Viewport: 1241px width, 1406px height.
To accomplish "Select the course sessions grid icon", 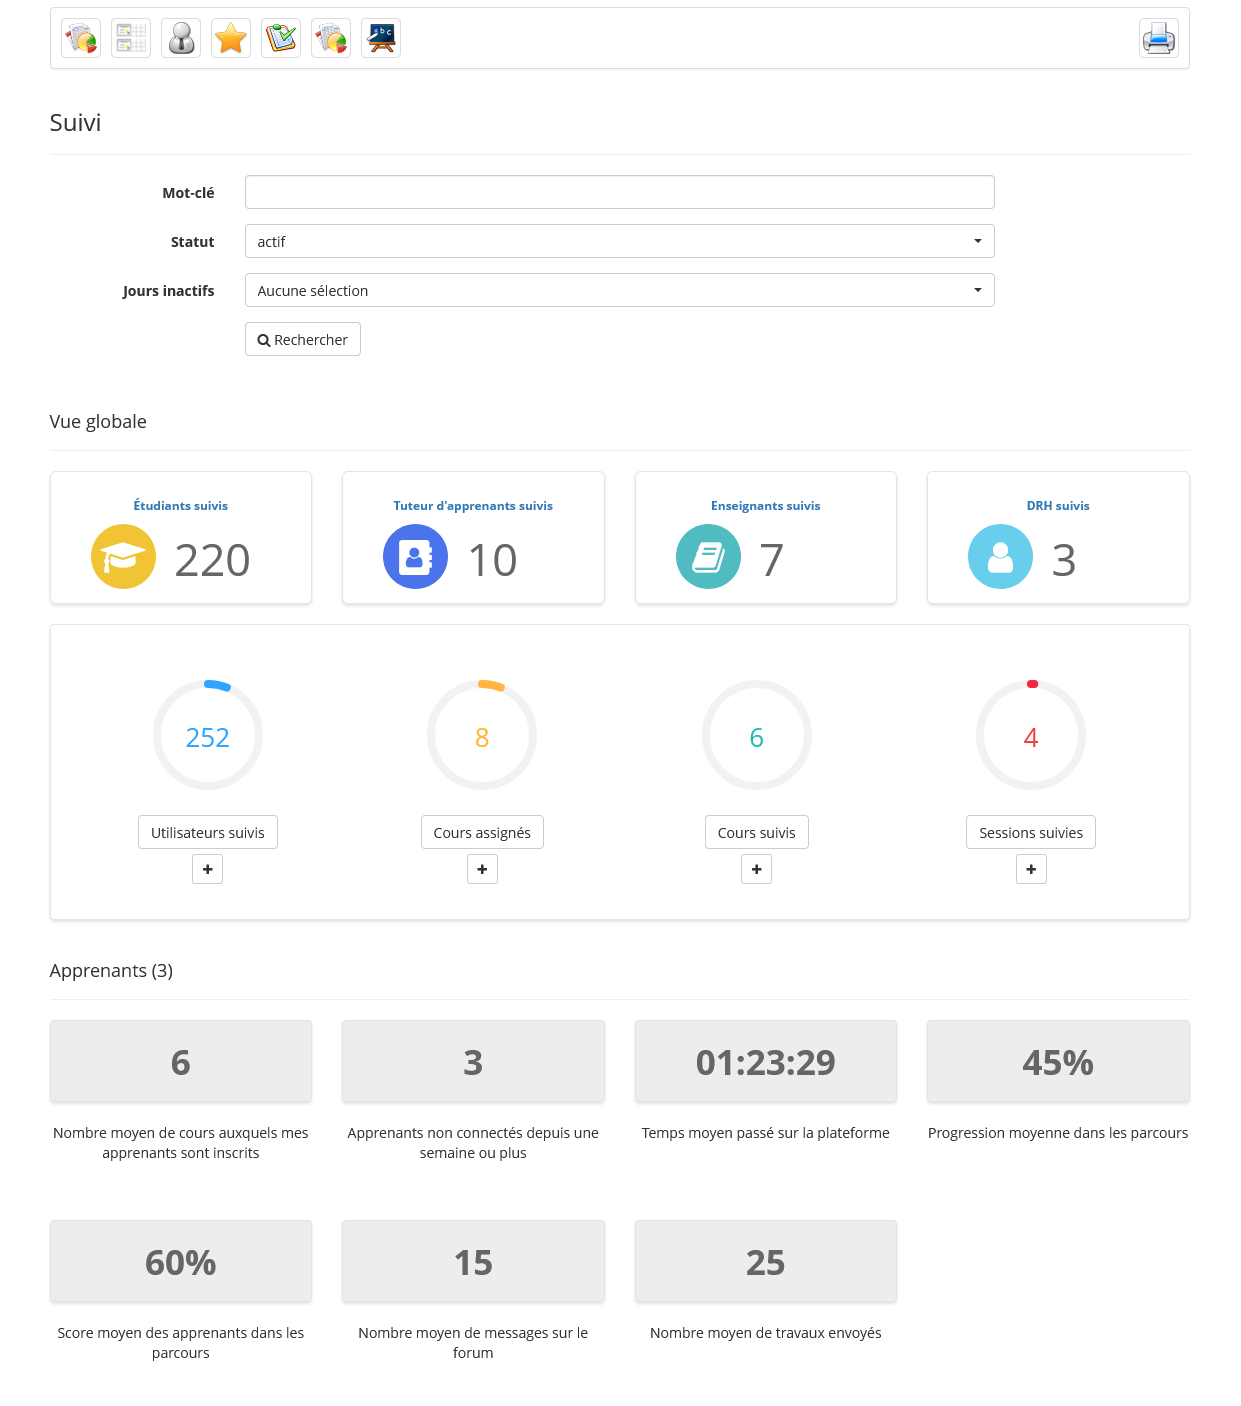I will coord(131,38).
